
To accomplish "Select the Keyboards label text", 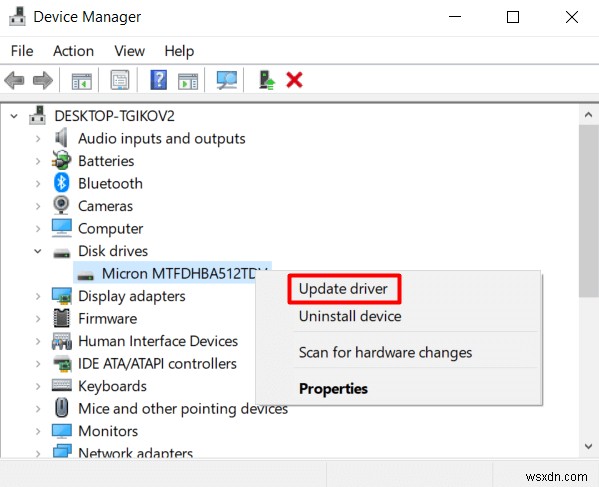I will click(112, 386).
